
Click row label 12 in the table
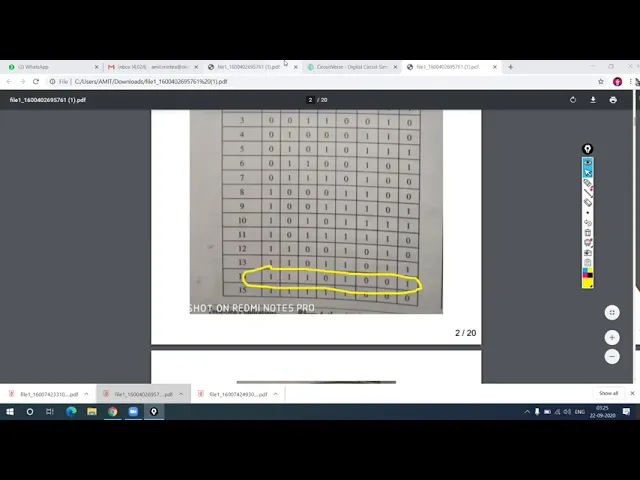pos(242,249)
